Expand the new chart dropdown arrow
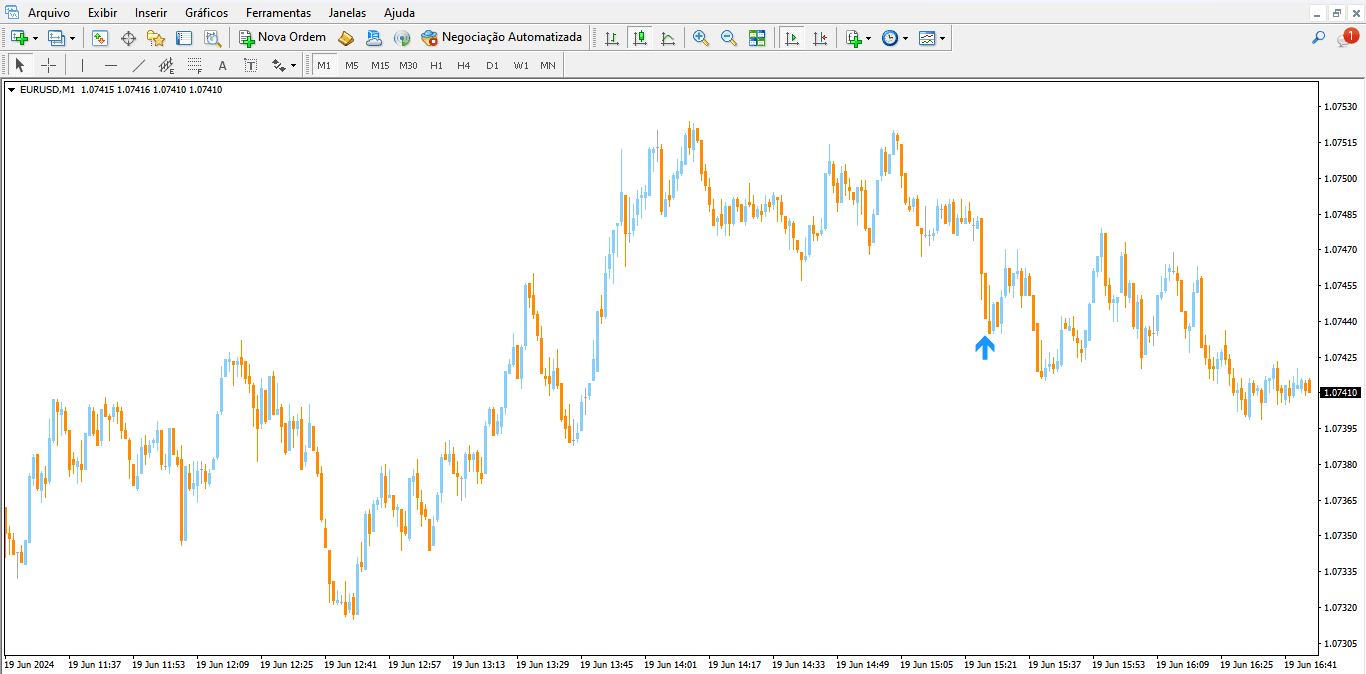This screenshot has width=1366, height=674. [36, 38]
